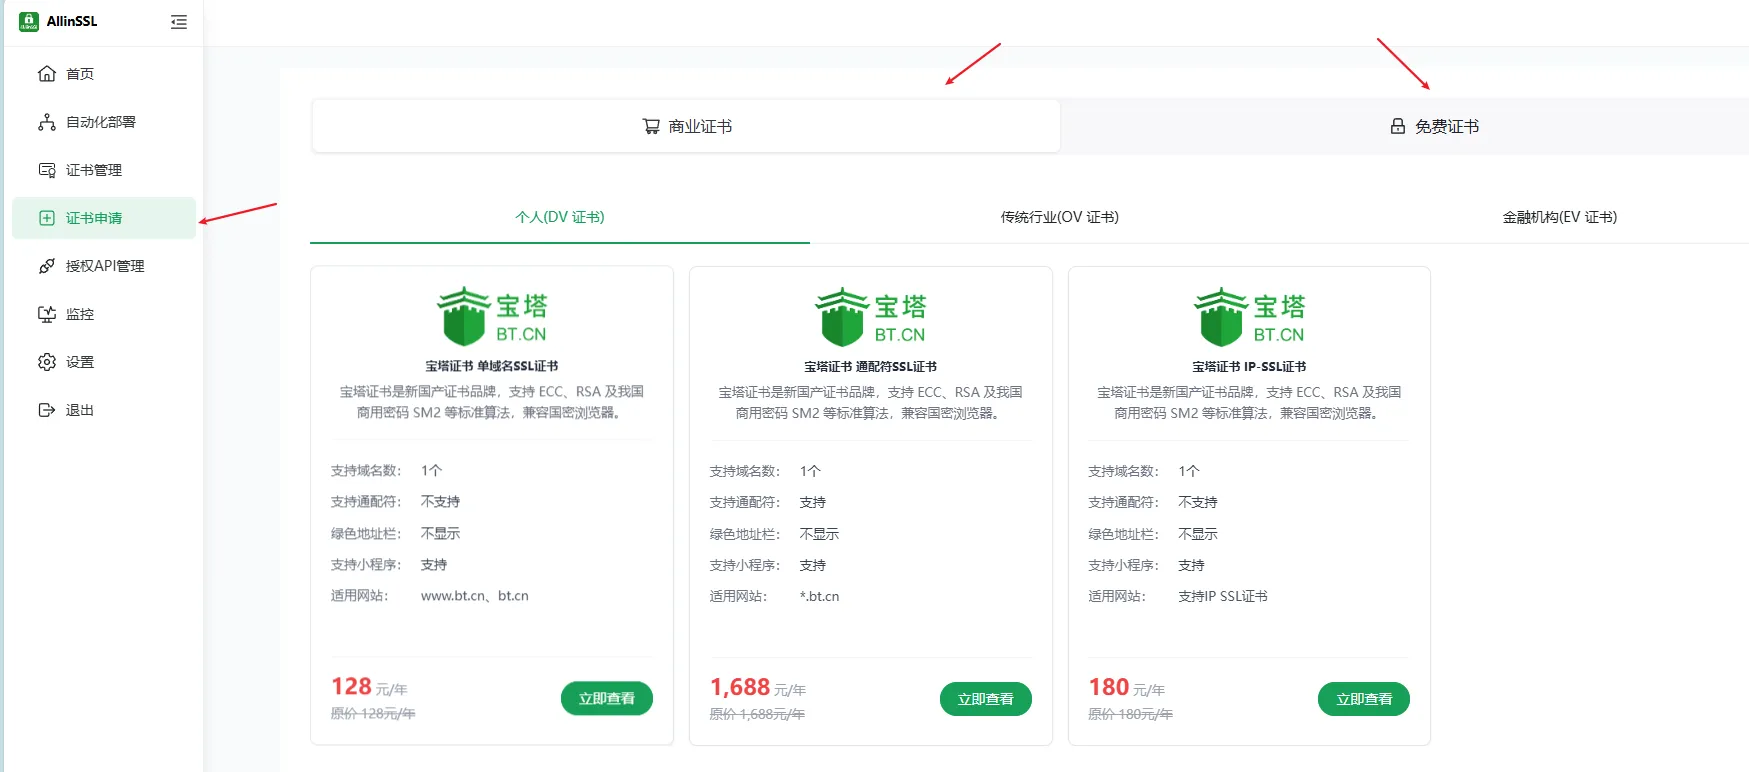Select the 个人(DV 证书) tab
Viewport: 1749px width, 772px height.
tap(560, 217)
